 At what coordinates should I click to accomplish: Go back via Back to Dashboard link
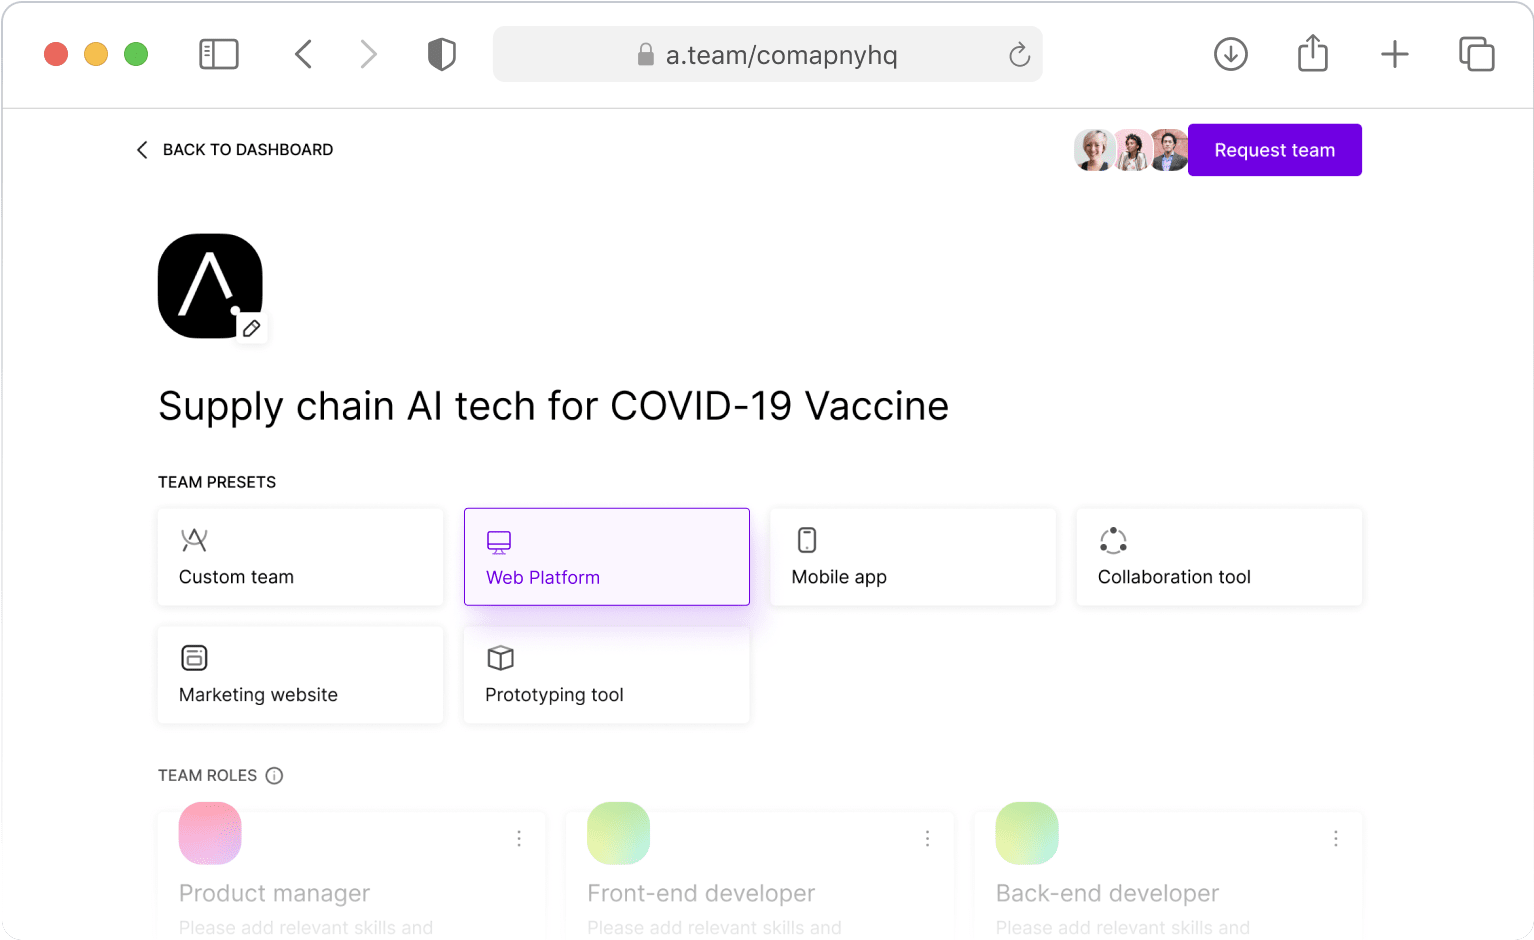235,150
